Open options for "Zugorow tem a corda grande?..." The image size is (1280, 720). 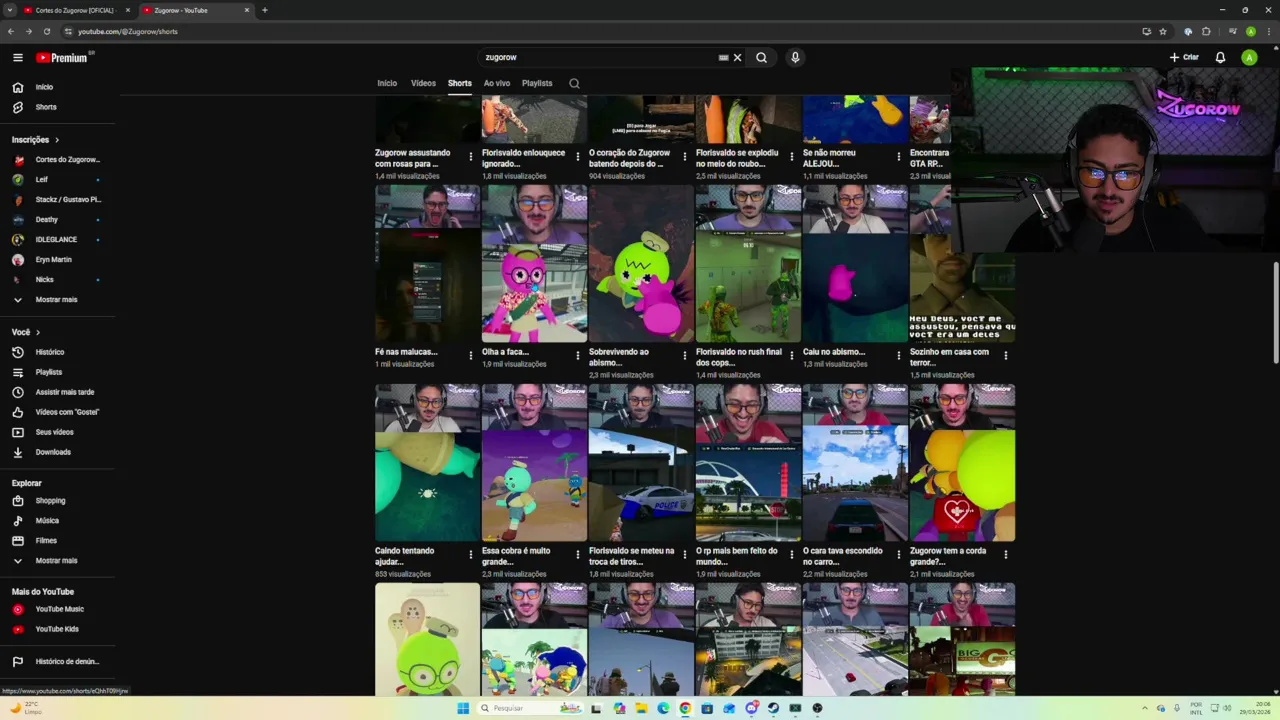(x=1005, y=554)
